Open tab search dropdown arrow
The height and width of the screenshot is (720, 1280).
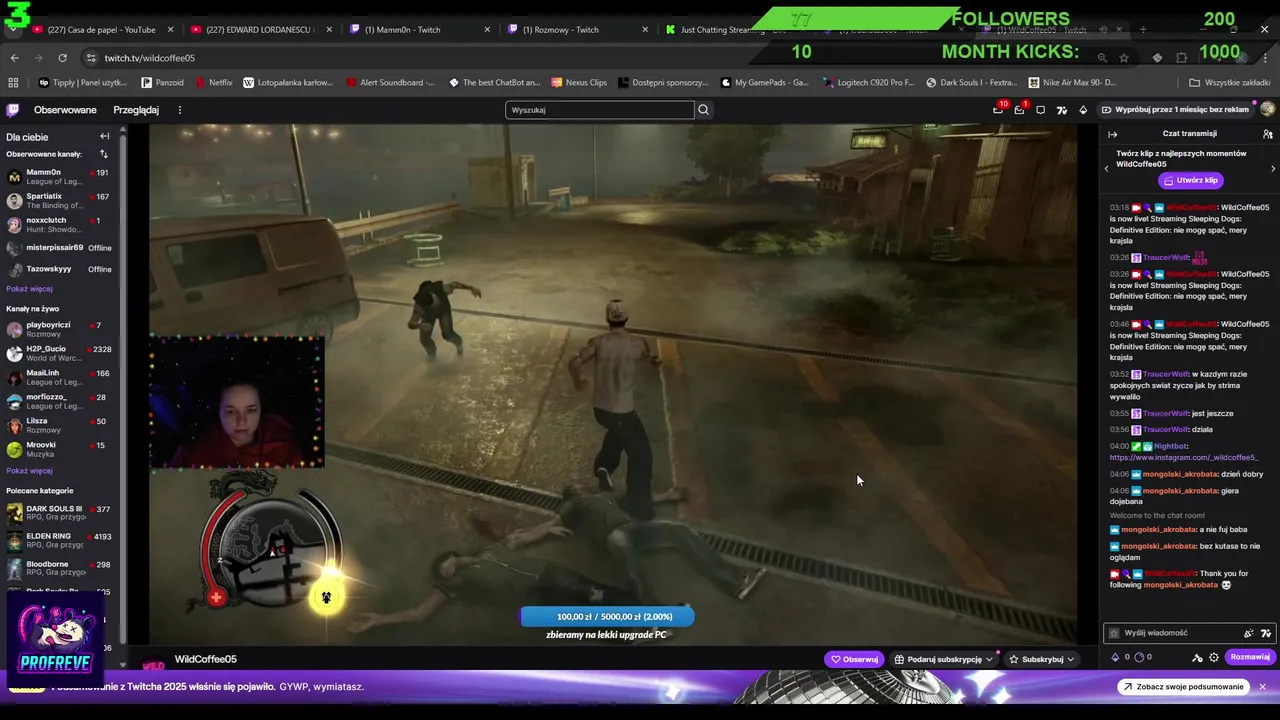pyautogui.click(x=12, y=30)
